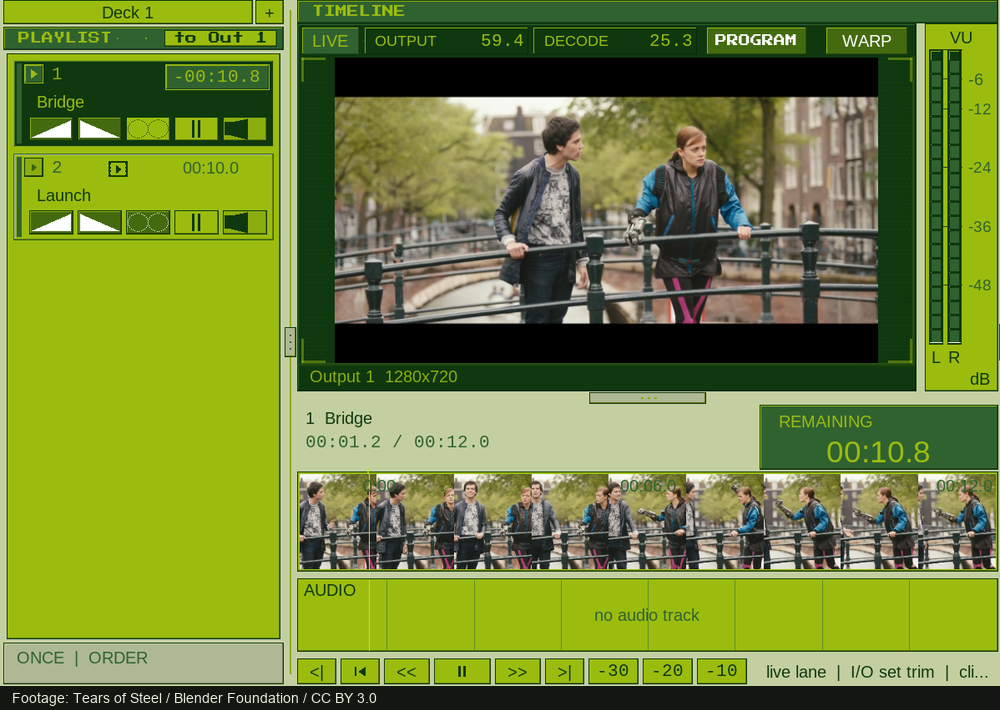Select the WARP button

[x=866, y=41]
